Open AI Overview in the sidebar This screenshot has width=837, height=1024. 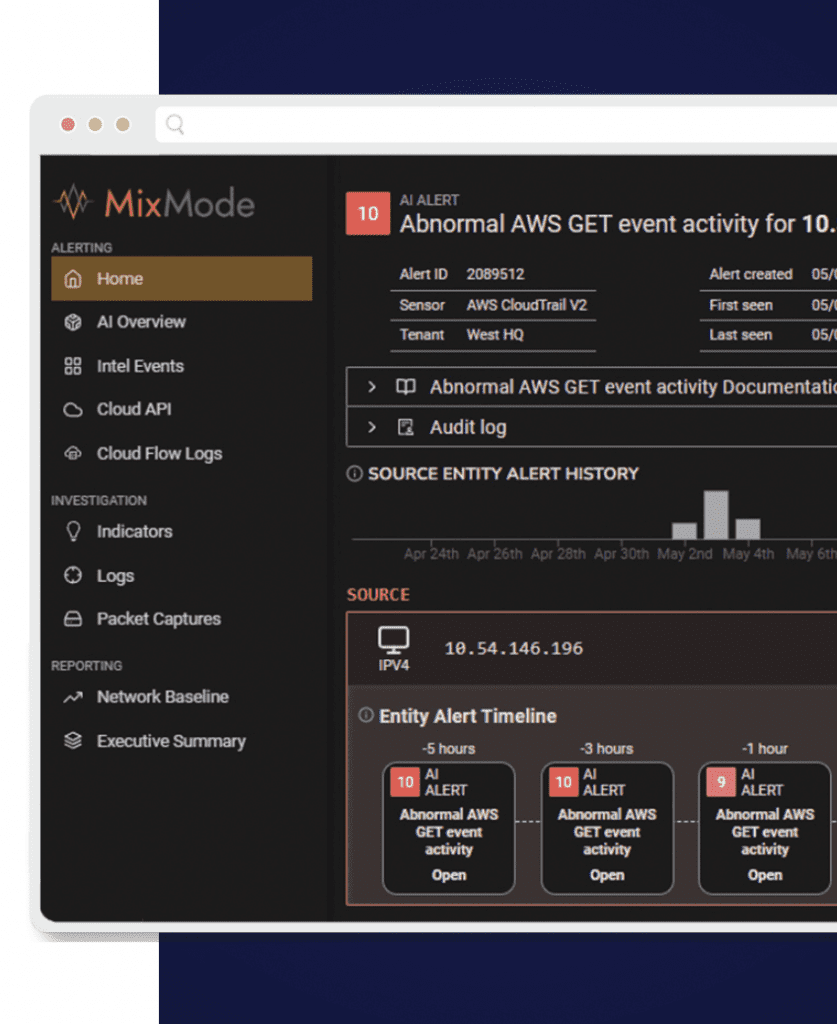[x=141, y=322]
